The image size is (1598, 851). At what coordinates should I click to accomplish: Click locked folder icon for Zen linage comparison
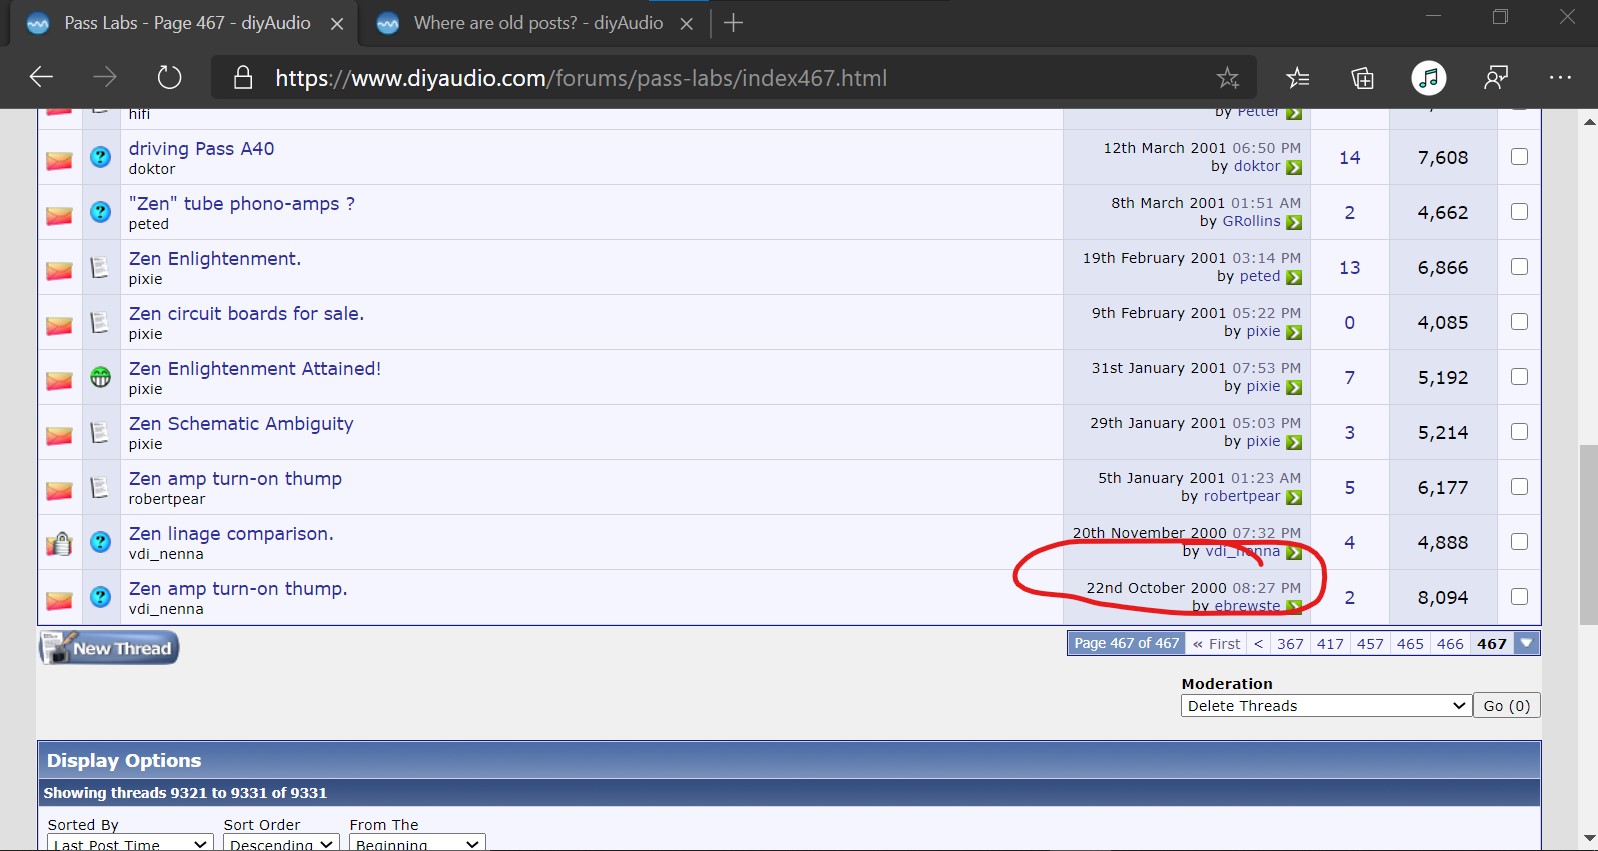(59, 543)
